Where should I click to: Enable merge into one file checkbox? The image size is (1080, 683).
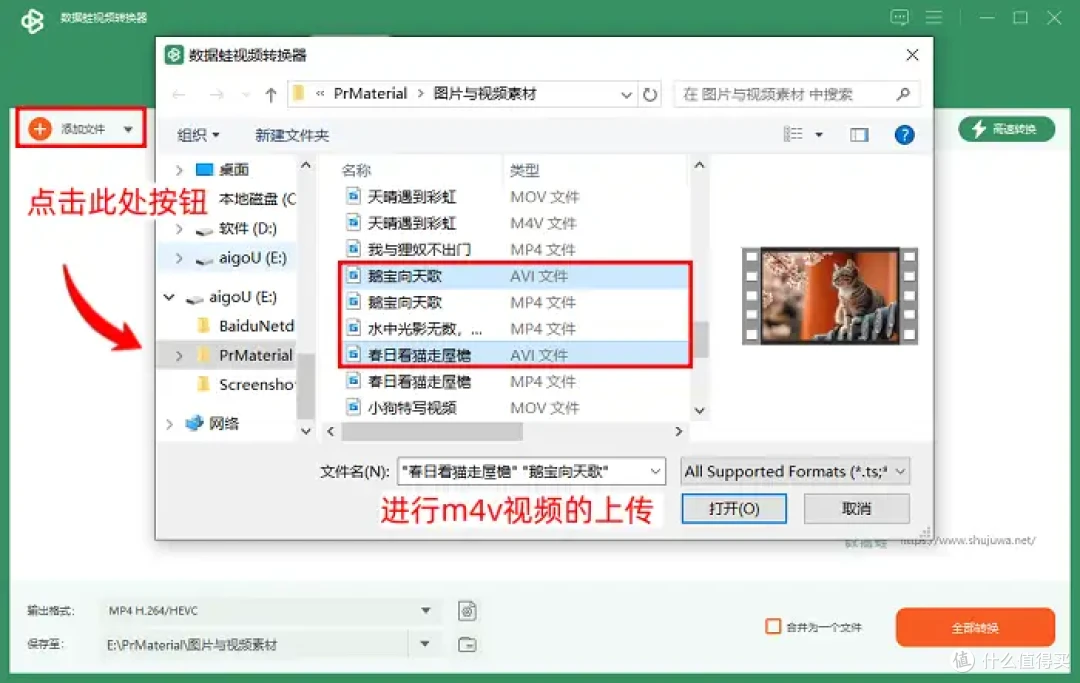773,627
